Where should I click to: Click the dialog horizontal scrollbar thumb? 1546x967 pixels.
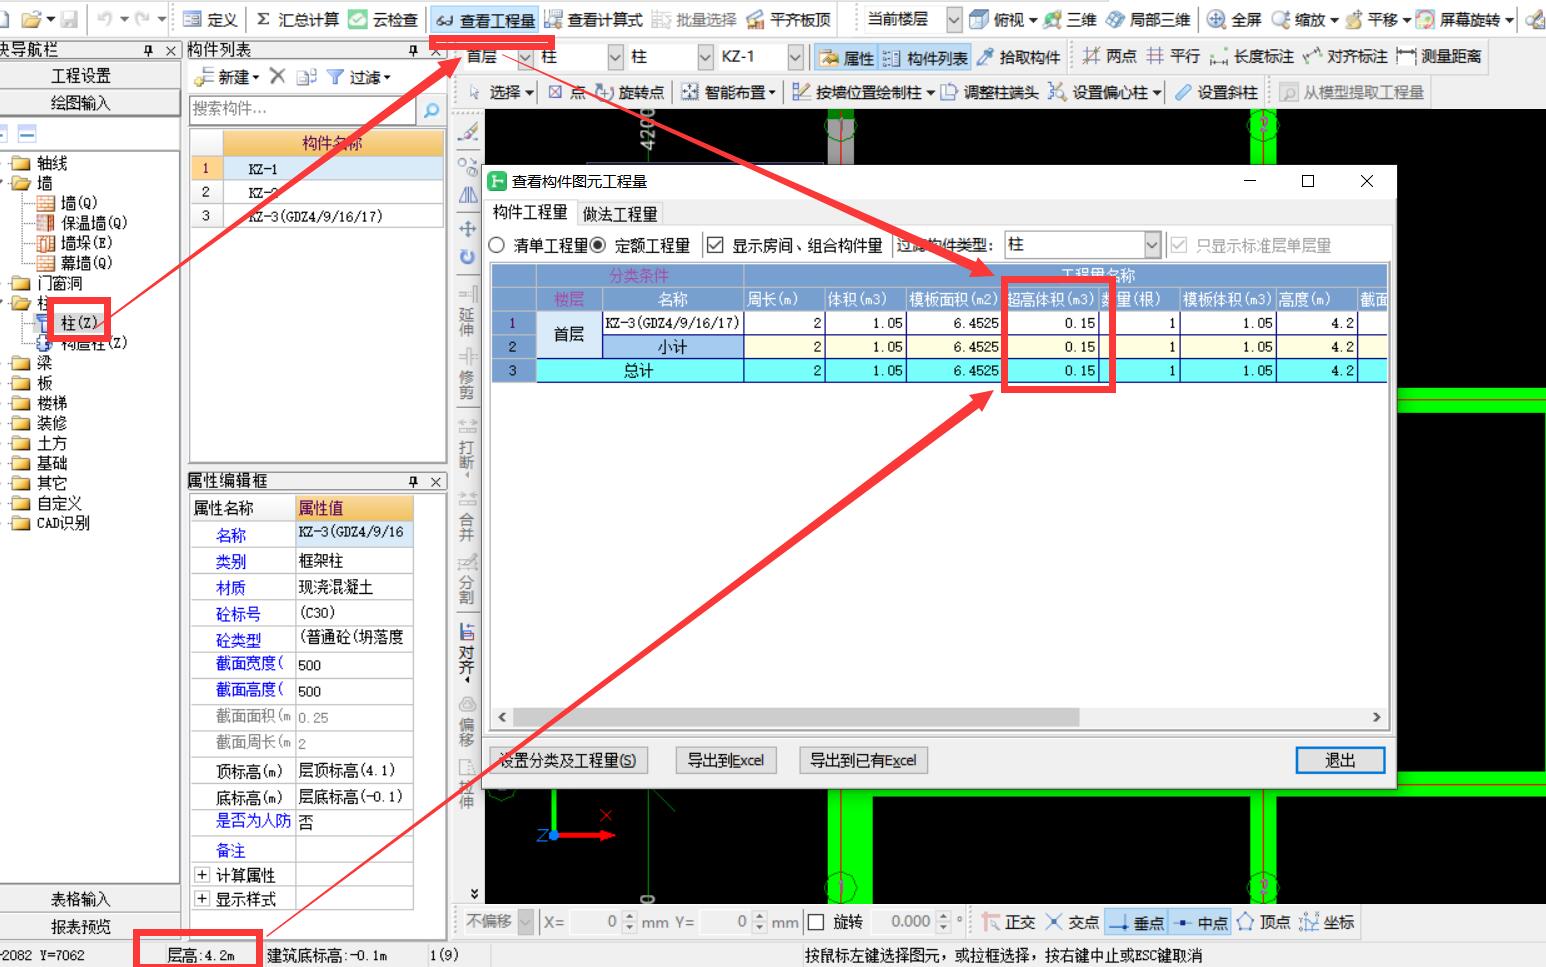point(796,717)
